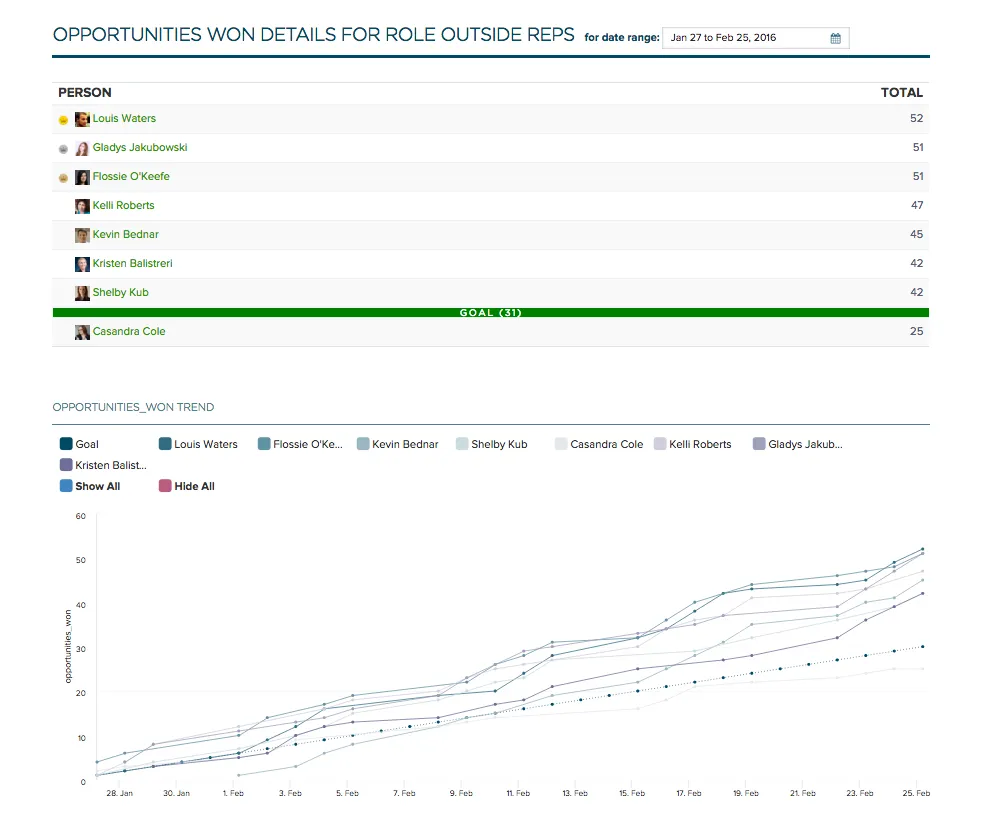The height and width of the screenshot is (817, 987).
Task: Open Louis Waters profile link
Action: [124, 118]
